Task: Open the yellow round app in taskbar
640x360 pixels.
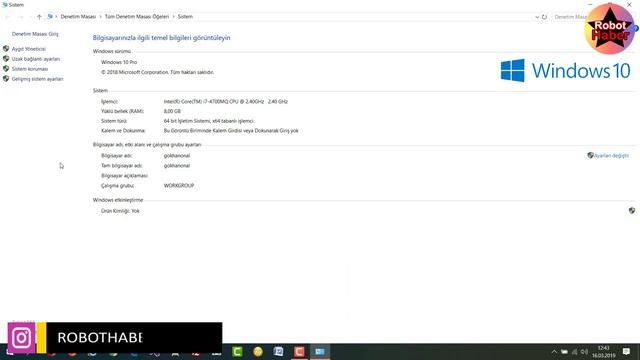Action: click(x=258, y=351)
